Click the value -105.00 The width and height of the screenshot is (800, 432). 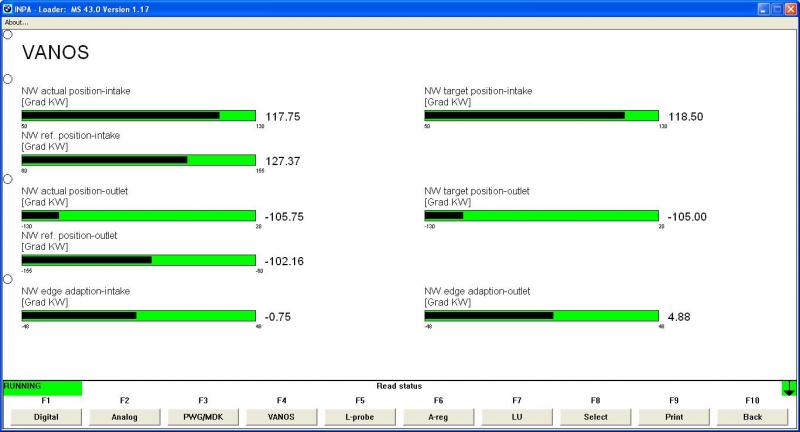pos(687,217)
